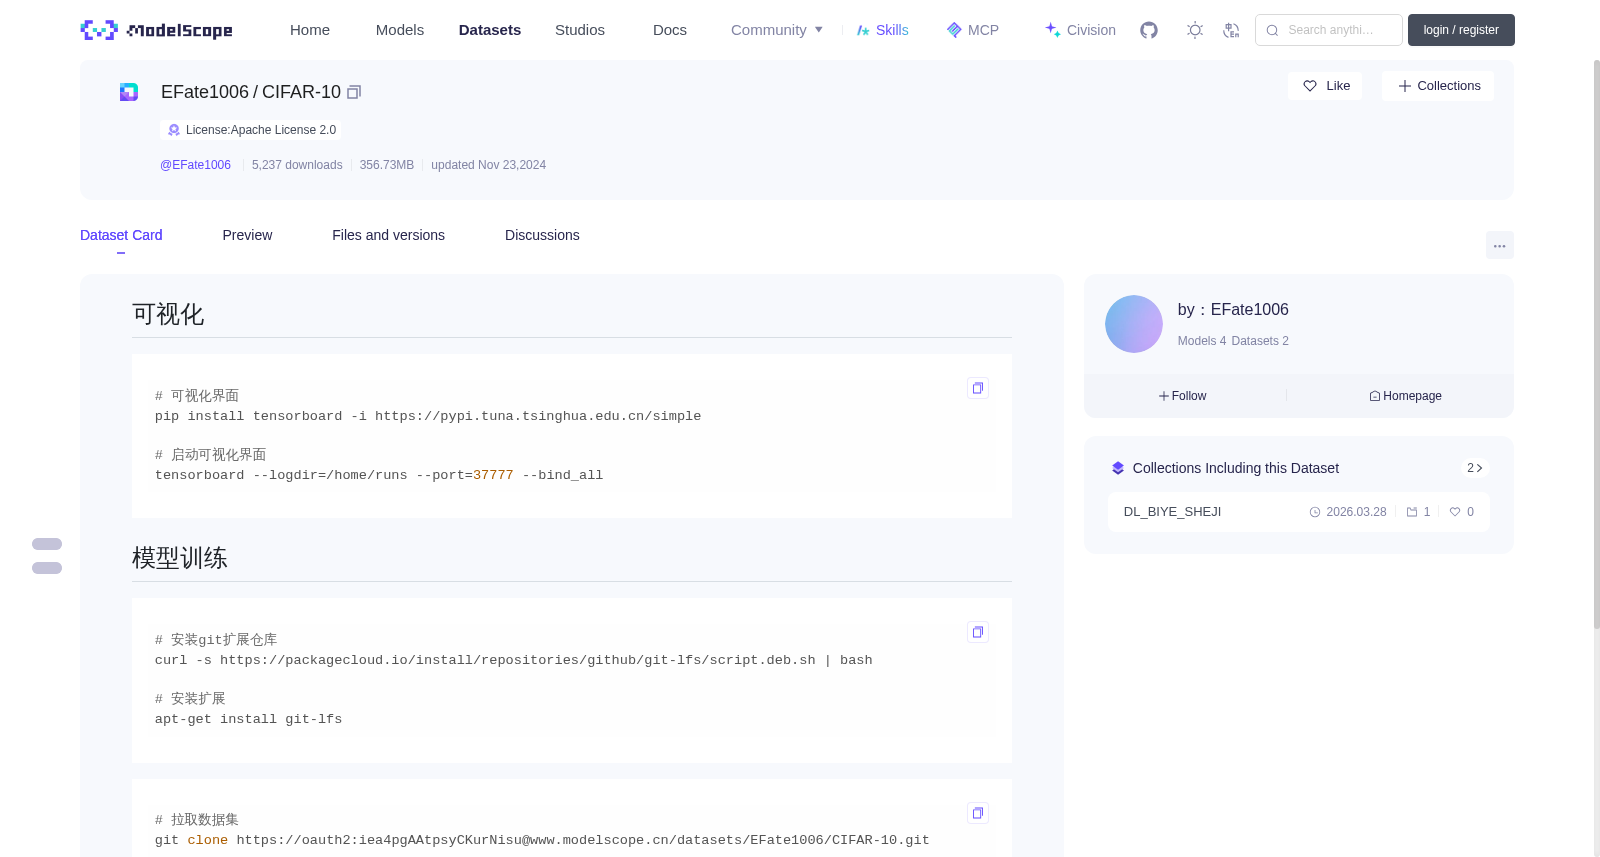This screenshot has height=857, width=1600.
Task: Click the 356.73MB size text
Action: [387, 165]
